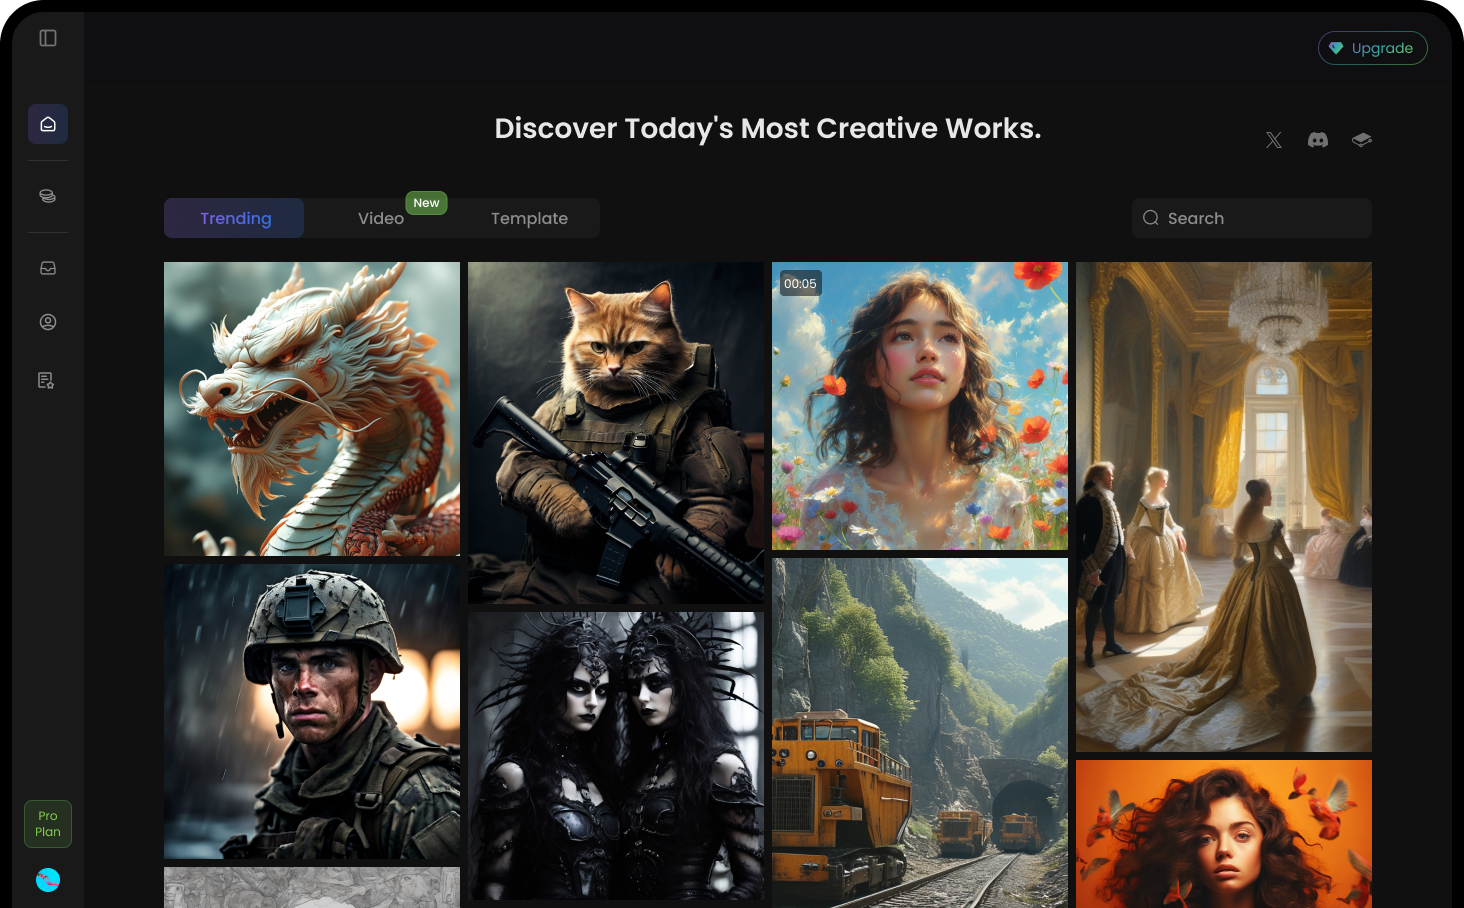The height and width of the screenshot is (908, 1464).
Task: Open the assets stack icon in the sidebar
Action: tap(47, 196)
